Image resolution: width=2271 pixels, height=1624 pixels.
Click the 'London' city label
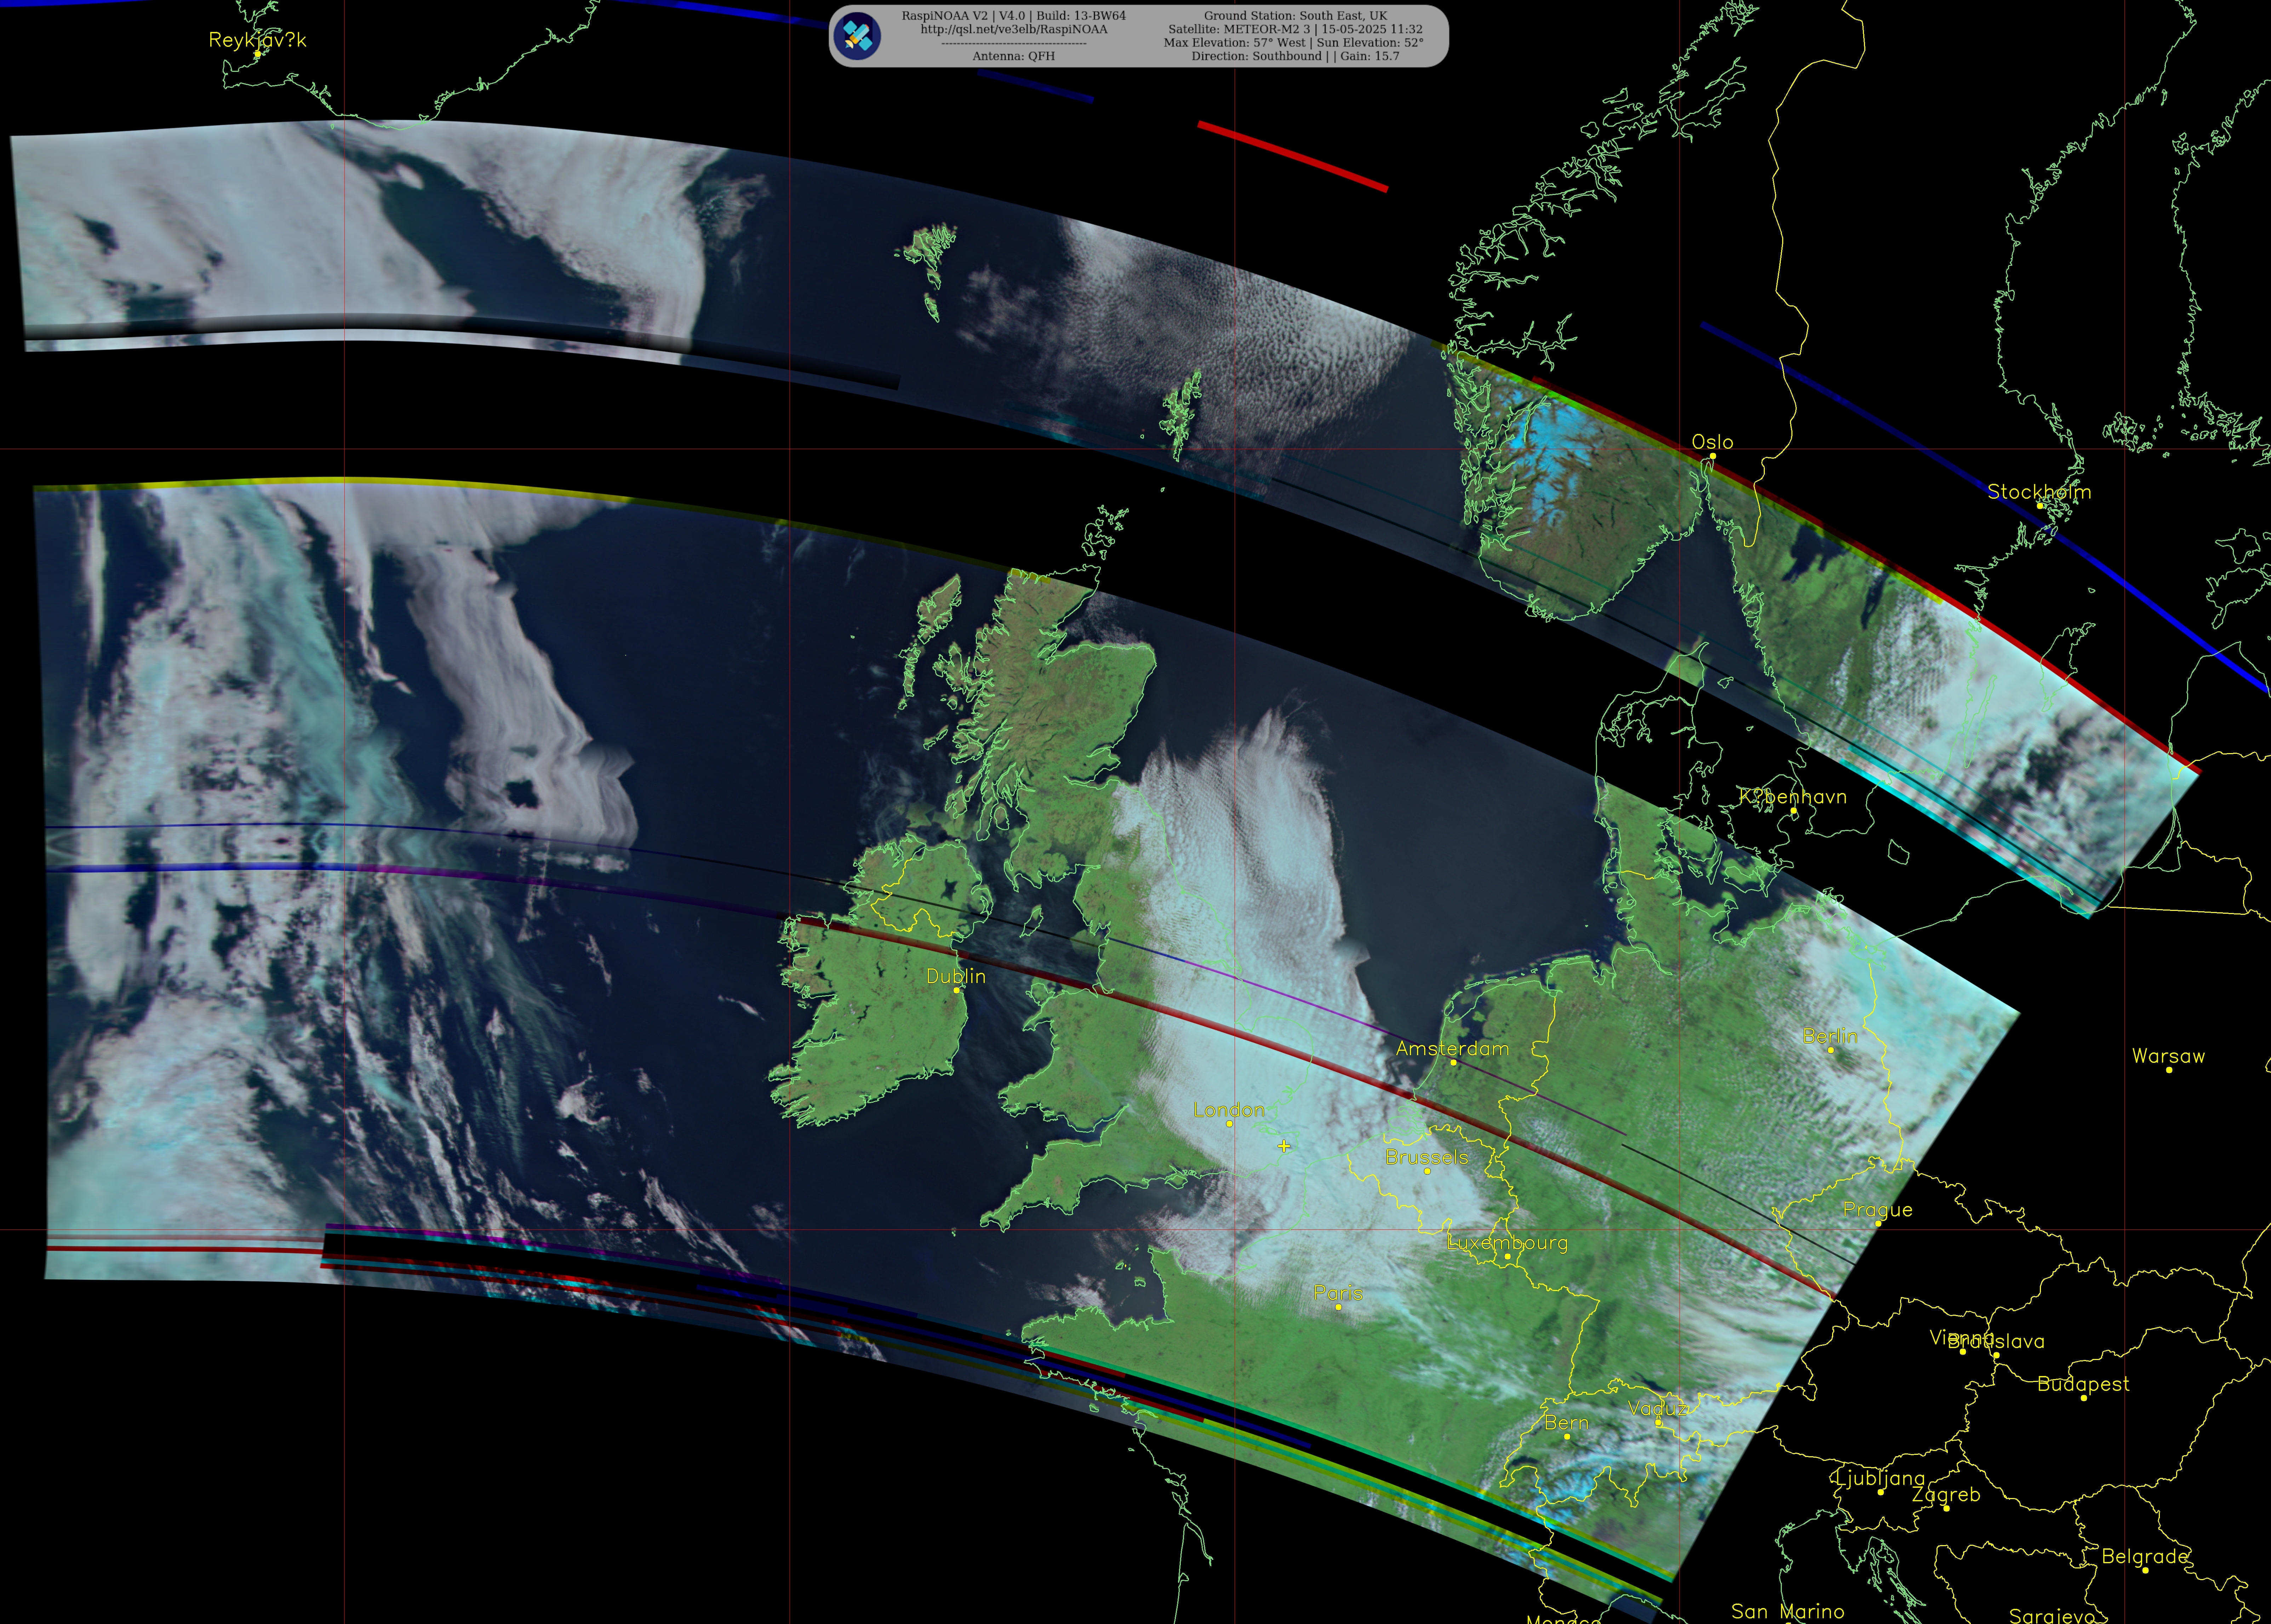(1229, 1110)
